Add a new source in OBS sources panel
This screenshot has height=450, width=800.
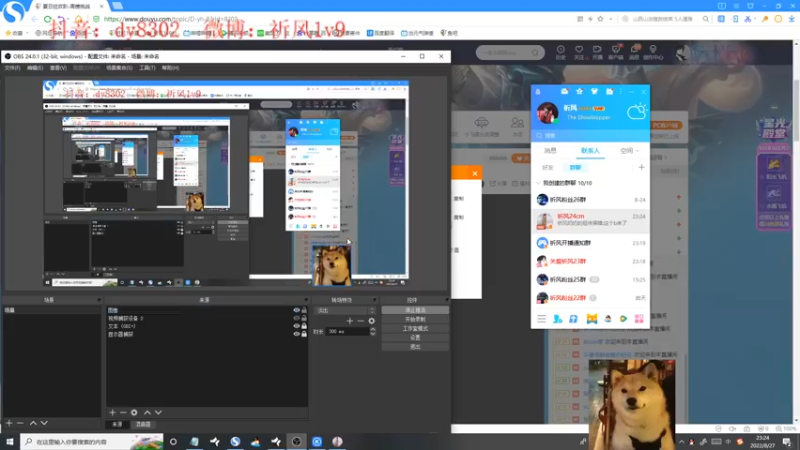click(112, 412)
